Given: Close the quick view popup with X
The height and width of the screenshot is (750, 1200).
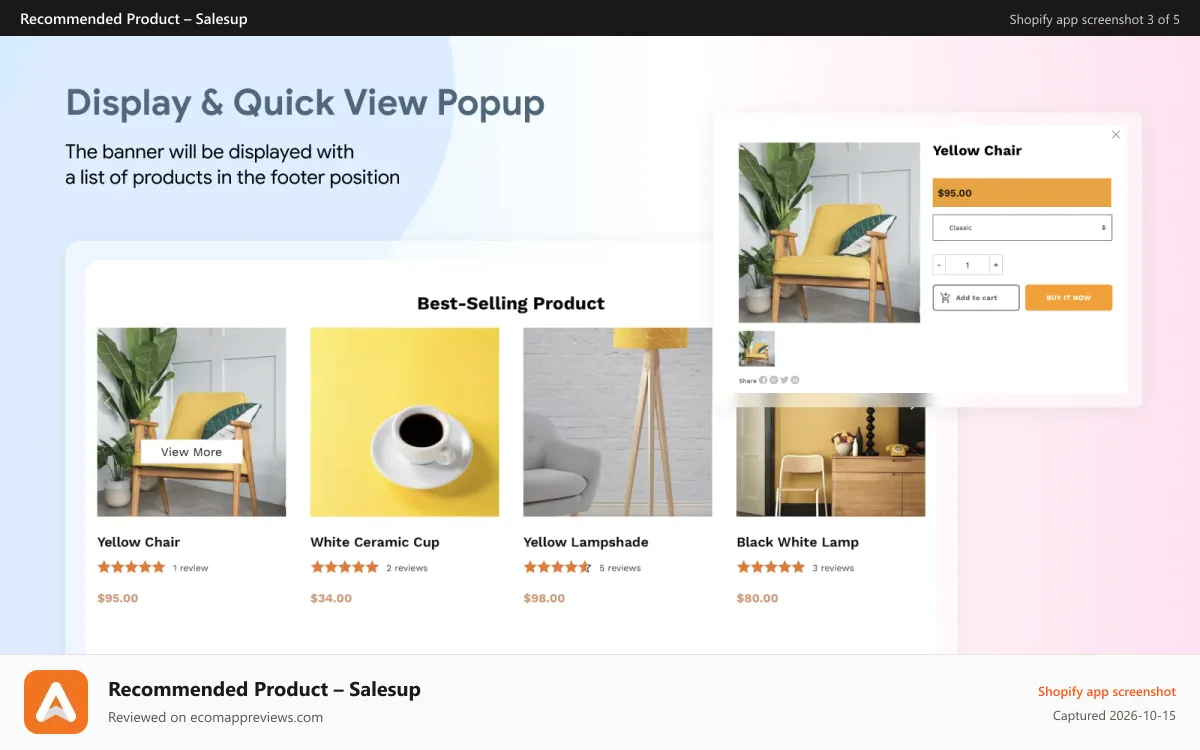Looking at the screenshot, I should point(1116,134).
